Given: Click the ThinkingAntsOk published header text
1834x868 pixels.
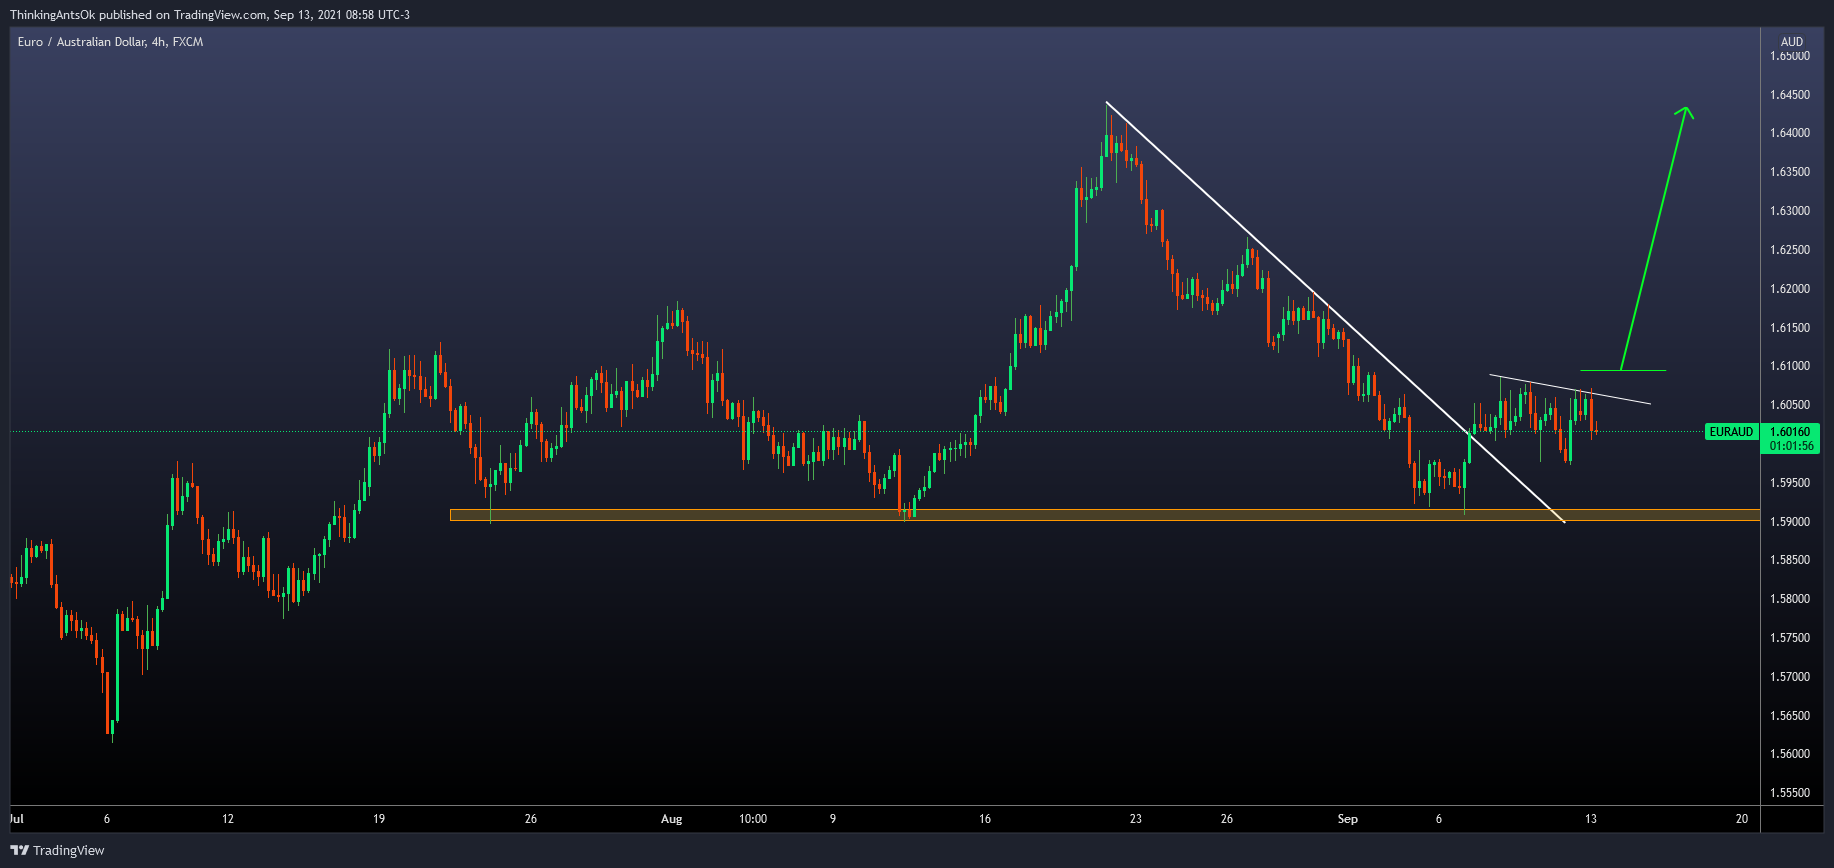Looking at the screenshot, I should tap(210, 15).
